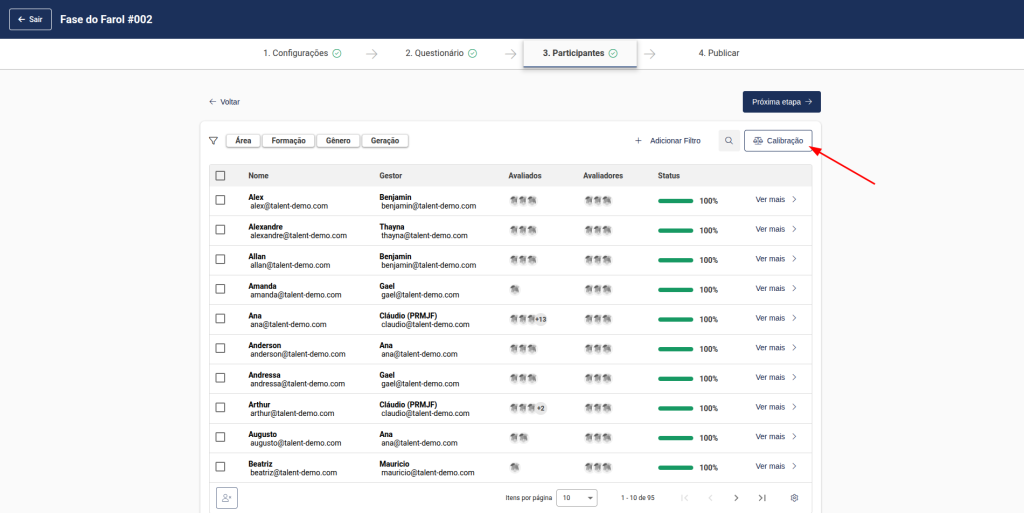Screen dimensions: 1024x513
Task: Select the checkbox for Beatriz
Action: tap(220, 467)
